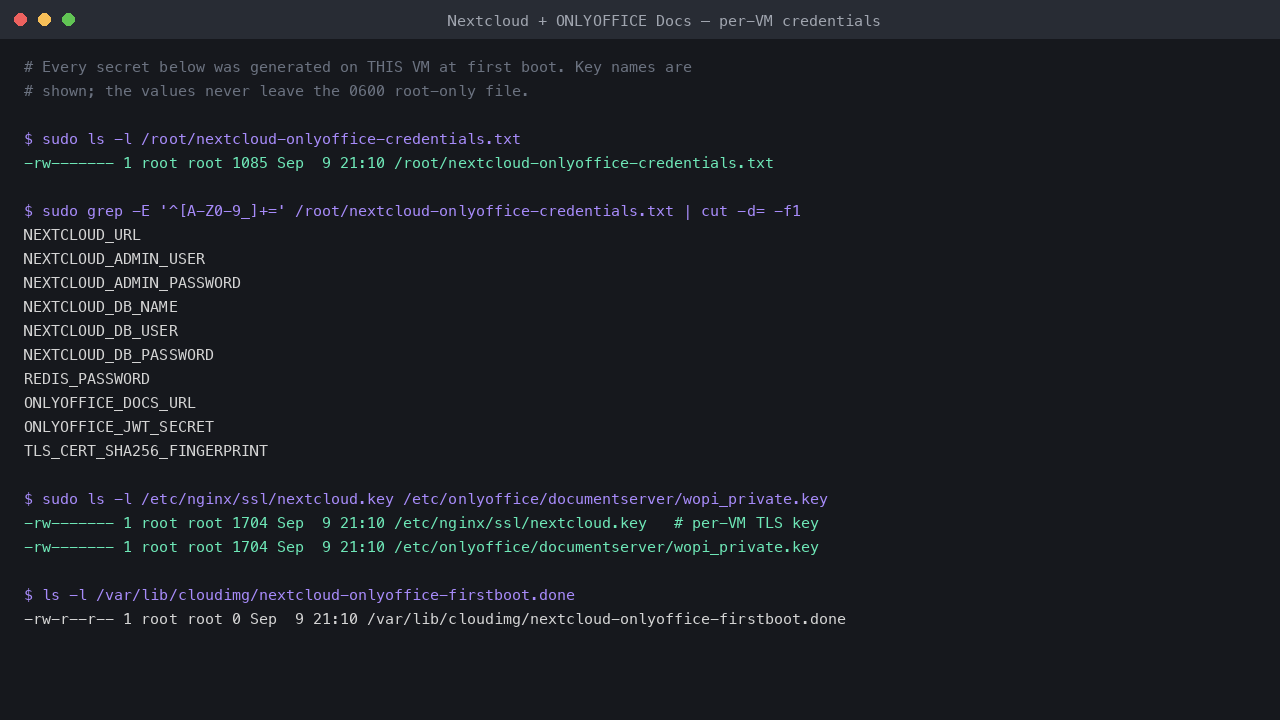The width and height of the screenshot is (1280, 720).
Task: Select the NEXTCLOUD_DB_PASSWORD key name
Action: coord(119,355)
